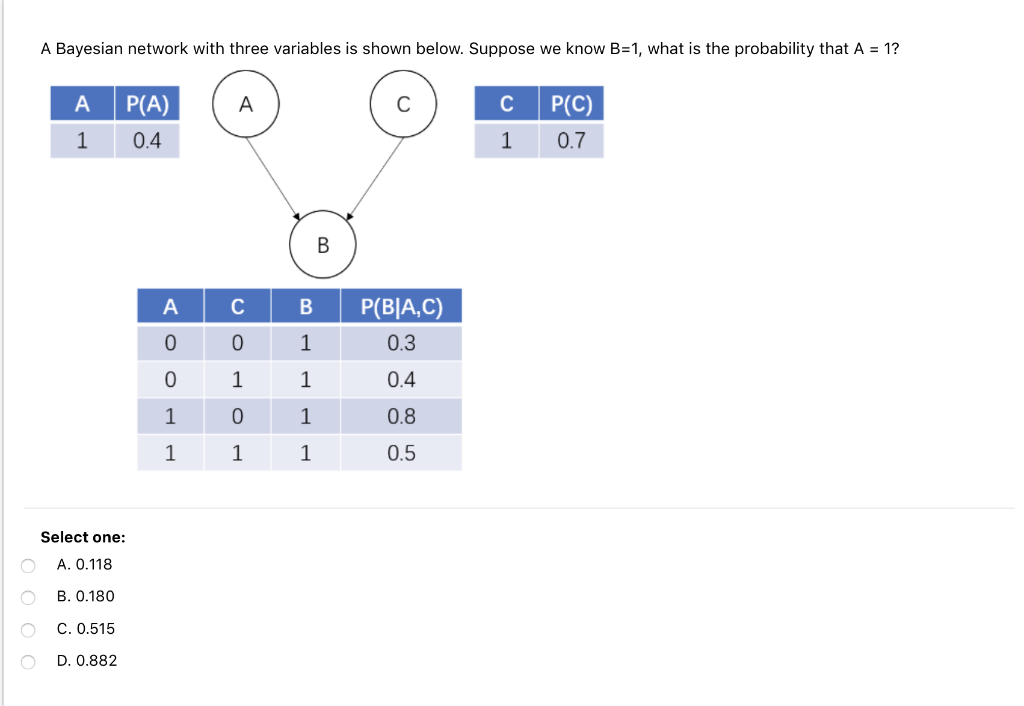Select the cell containing value 0.7 under P(C)
The image size is (1024, 706).
(x=570, y=140)
